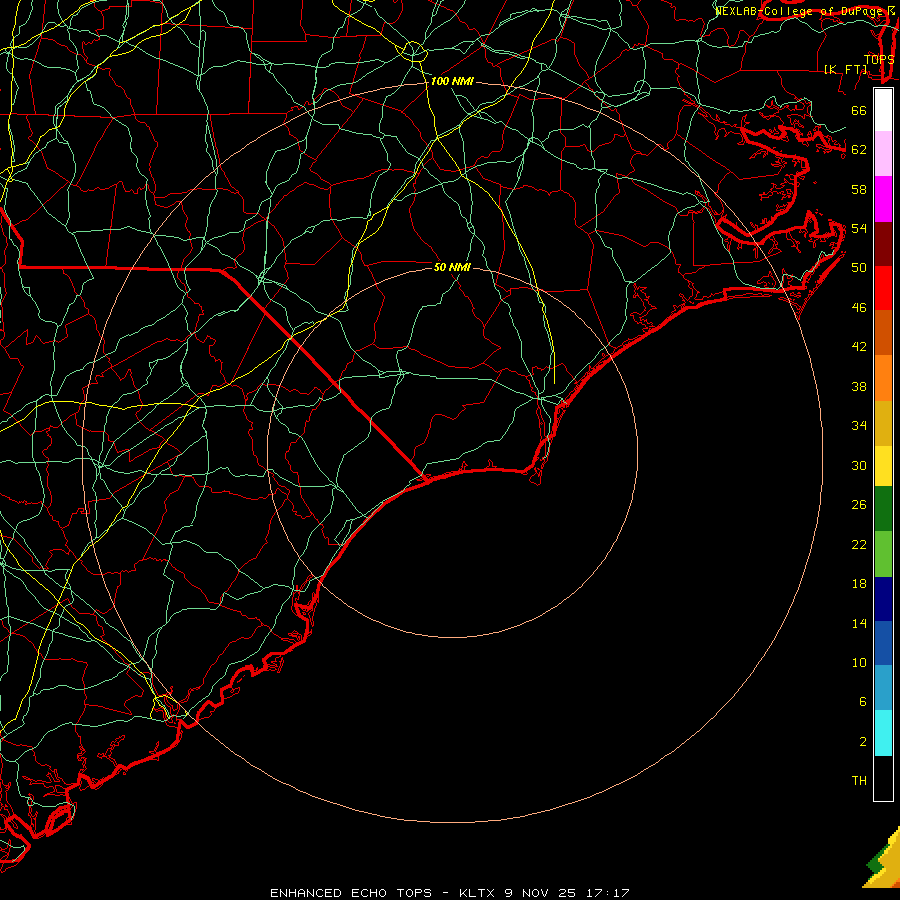Click the college logo in the bottom corner
The height and width of the screenshot is (900, 900).
pos(883,863)
